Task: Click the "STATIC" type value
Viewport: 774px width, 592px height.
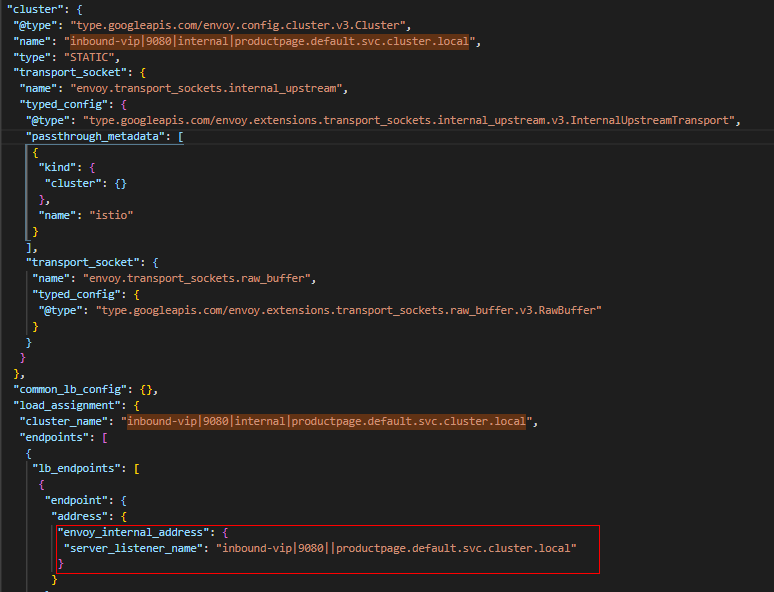Action: point(89,57)
